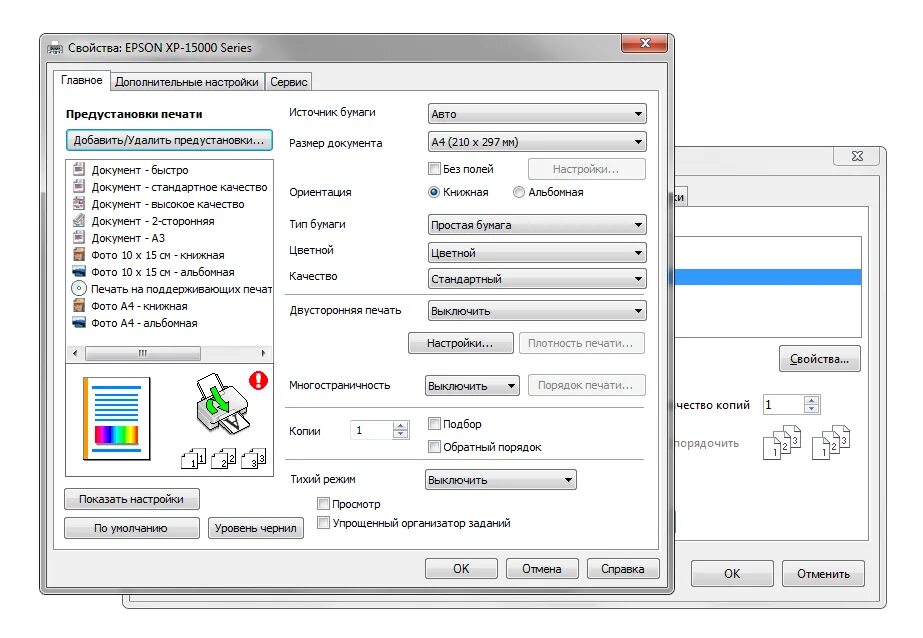The width and height of the screenshot is (923, 638).
Task: Click icon of 'Фото A4 - альбомная' preset
Action: click(x=78, y=323)
